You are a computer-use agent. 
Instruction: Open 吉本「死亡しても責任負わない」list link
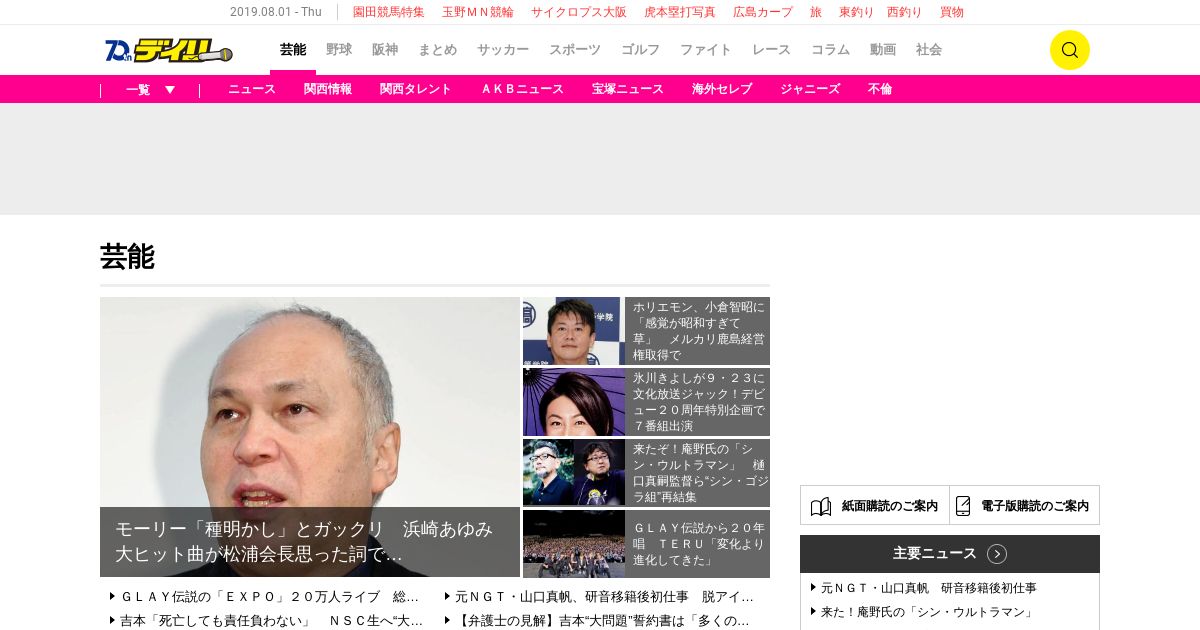[x=271, y=621]
